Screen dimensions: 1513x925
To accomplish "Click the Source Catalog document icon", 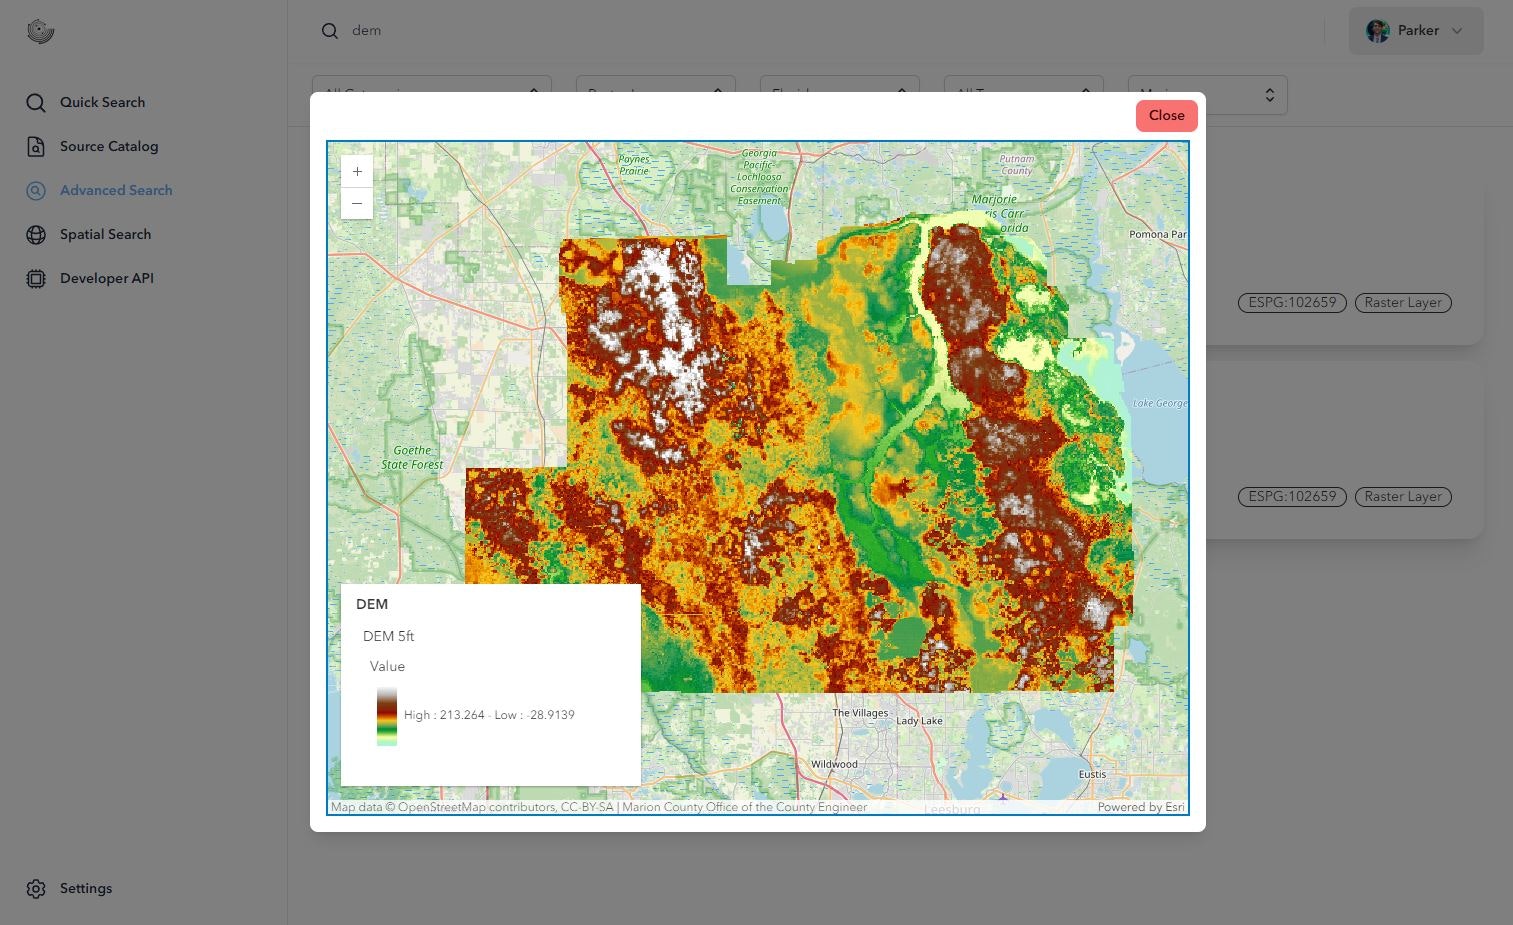I will click(x=36, y=146).
